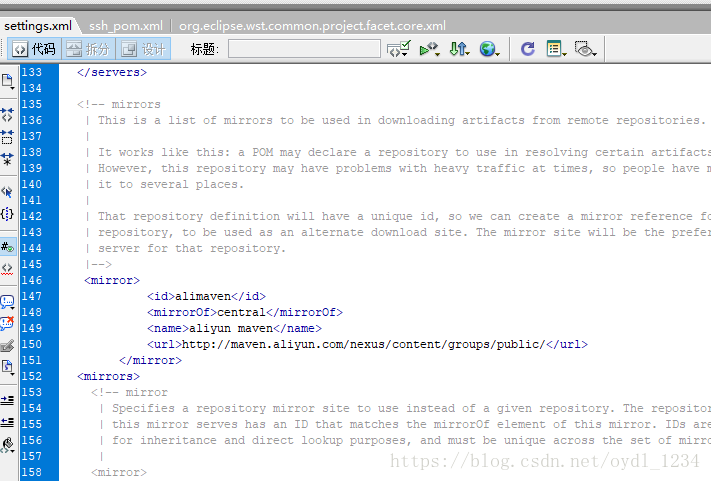Click the </mirror> closing tag

click(151, 360)
